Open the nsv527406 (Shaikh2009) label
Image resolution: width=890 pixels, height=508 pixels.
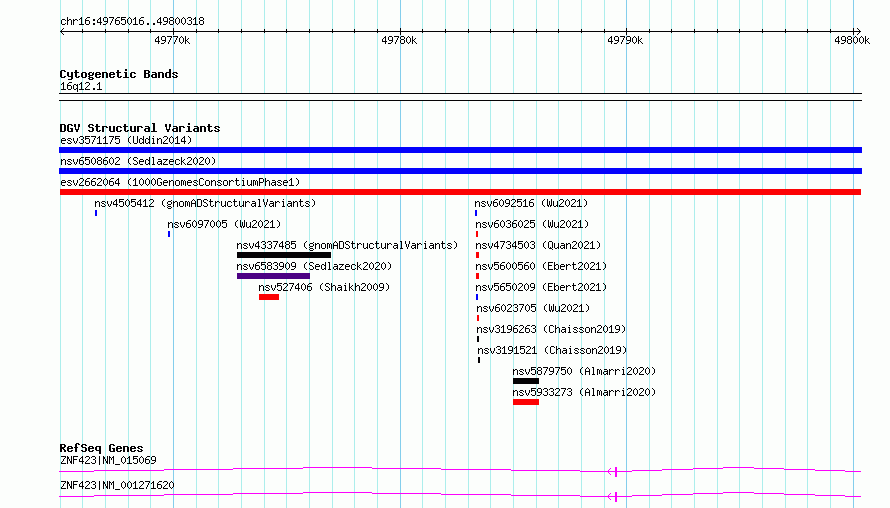324,287
